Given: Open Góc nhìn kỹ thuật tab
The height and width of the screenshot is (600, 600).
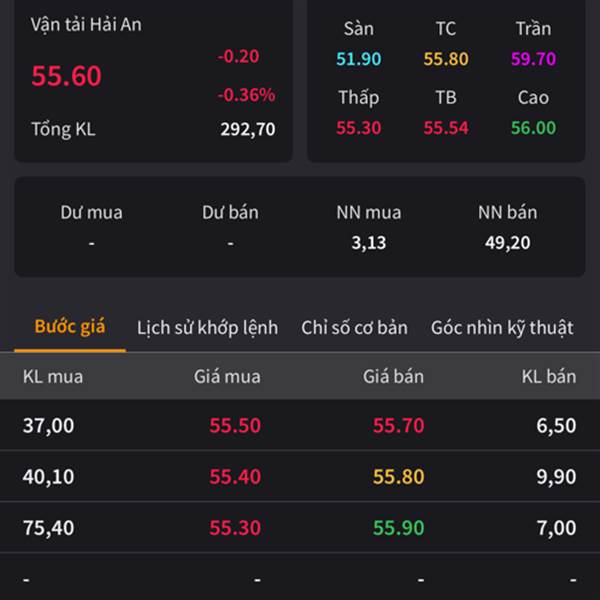Looking at the screenshot, I should click(502, 328).
